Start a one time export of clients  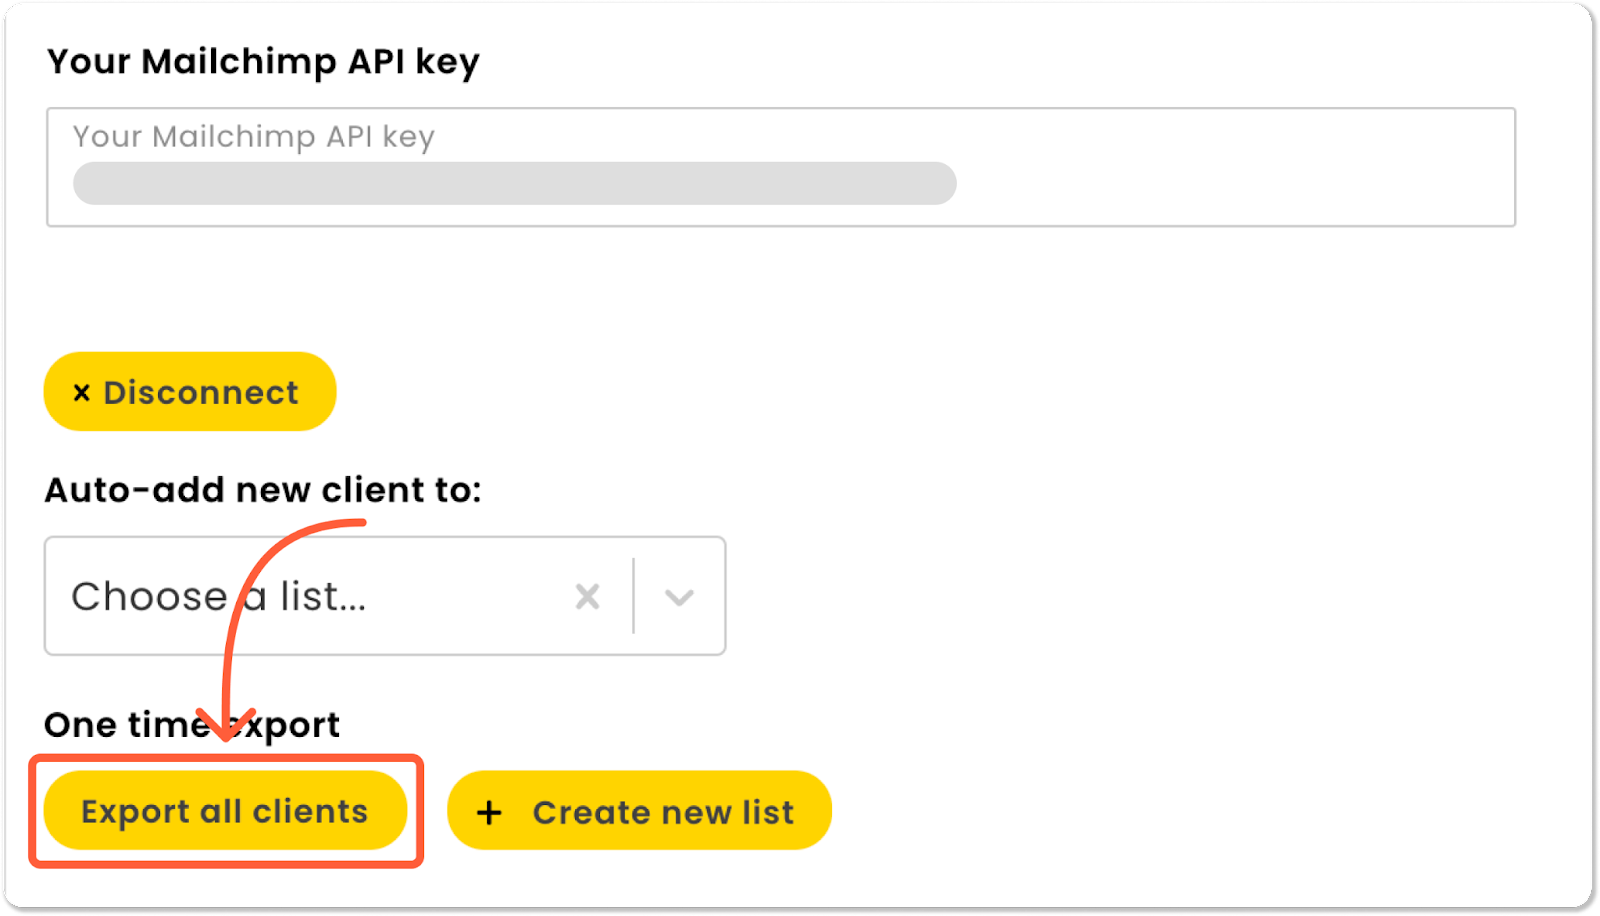[x=225, y=811]
